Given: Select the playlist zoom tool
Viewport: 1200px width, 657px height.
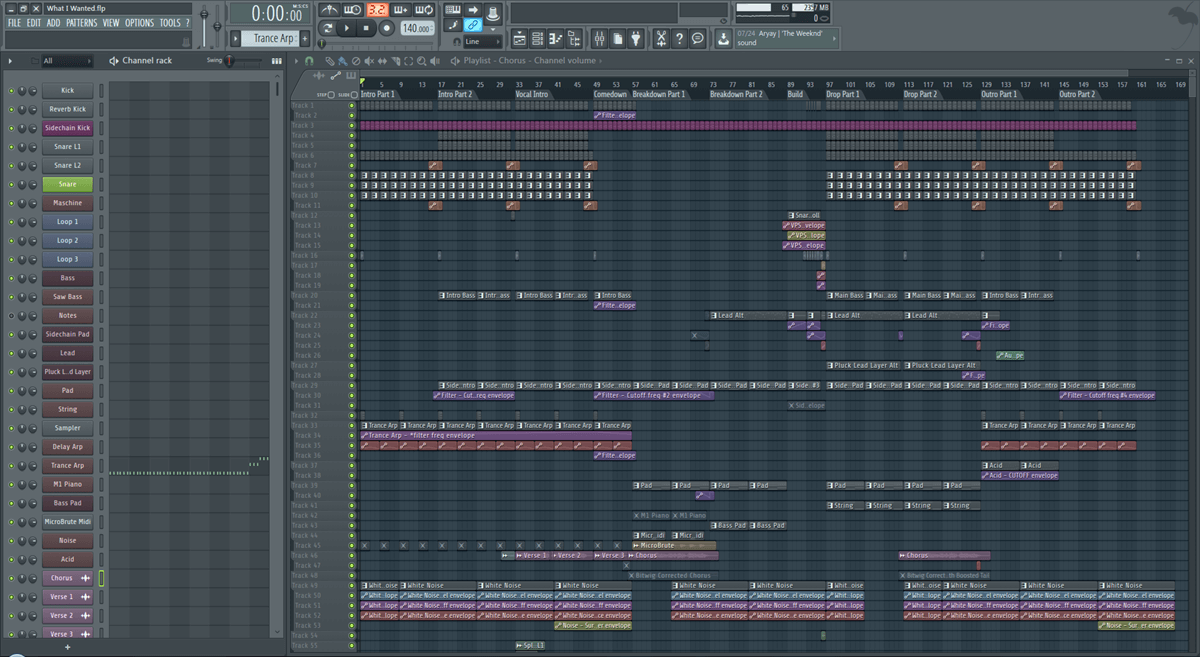Looking at the screenshot, I should tap(420, 61).
